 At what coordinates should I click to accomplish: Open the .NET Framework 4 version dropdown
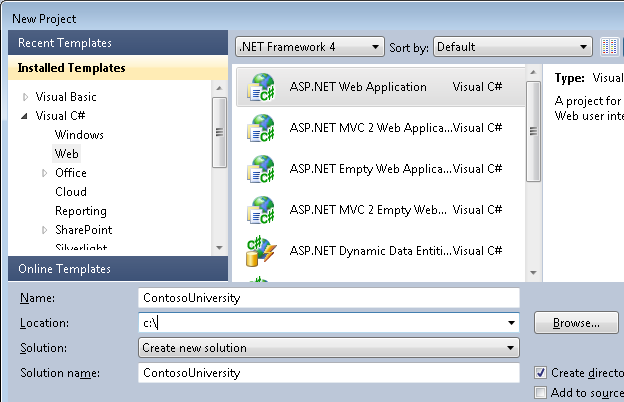tap(309, 47)
